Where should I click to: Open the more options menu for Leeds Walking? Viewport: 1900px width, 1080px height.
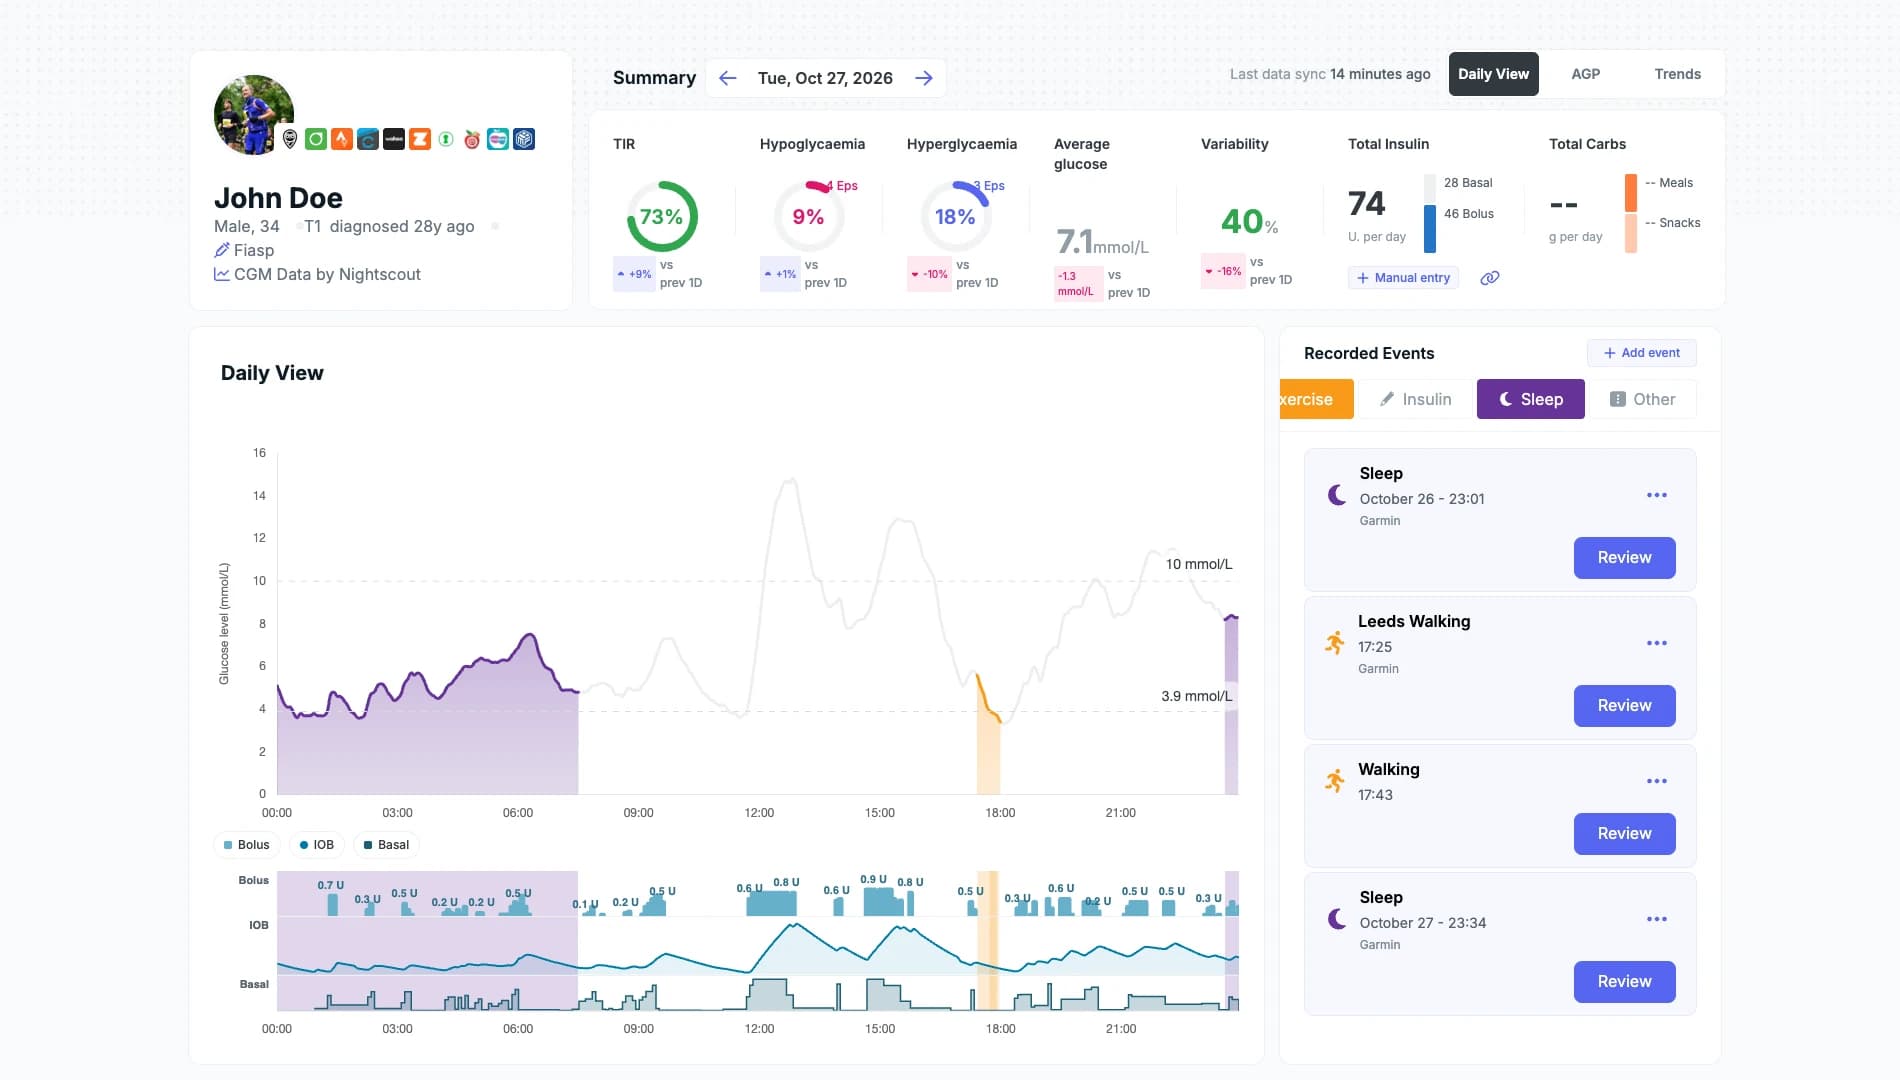(x=1657, y=643)
